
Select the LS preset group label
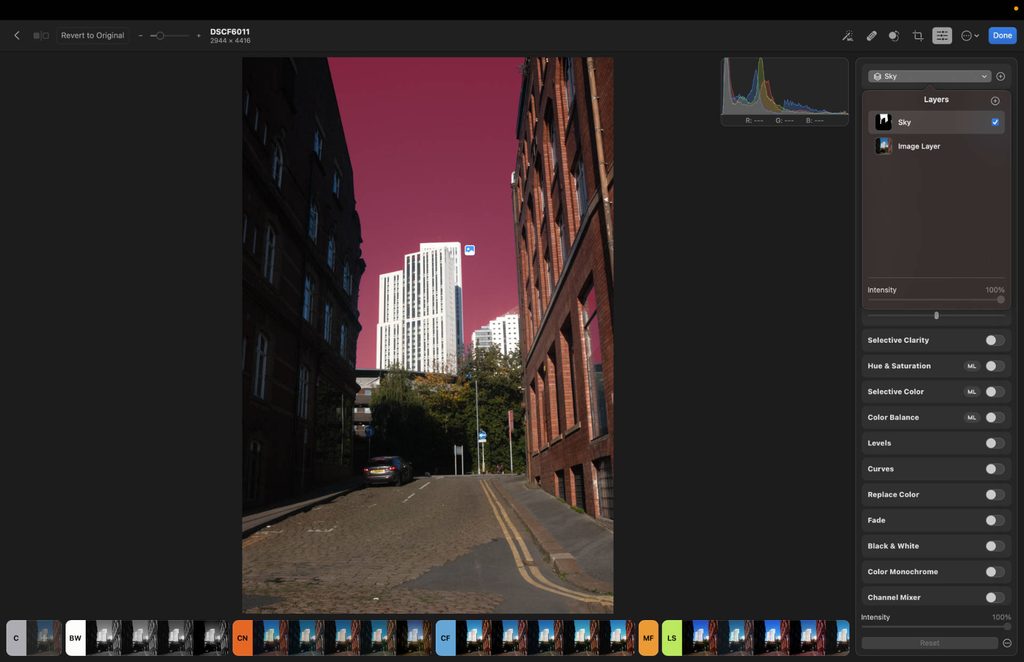(x=672, y=638)
